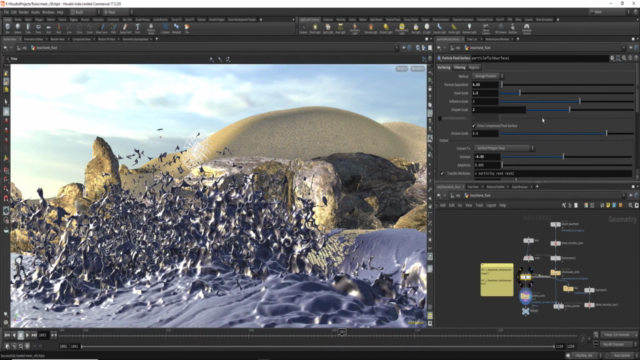The image size is (640, 360).
Task: Open the Render menu
Action: click(24, 12)
